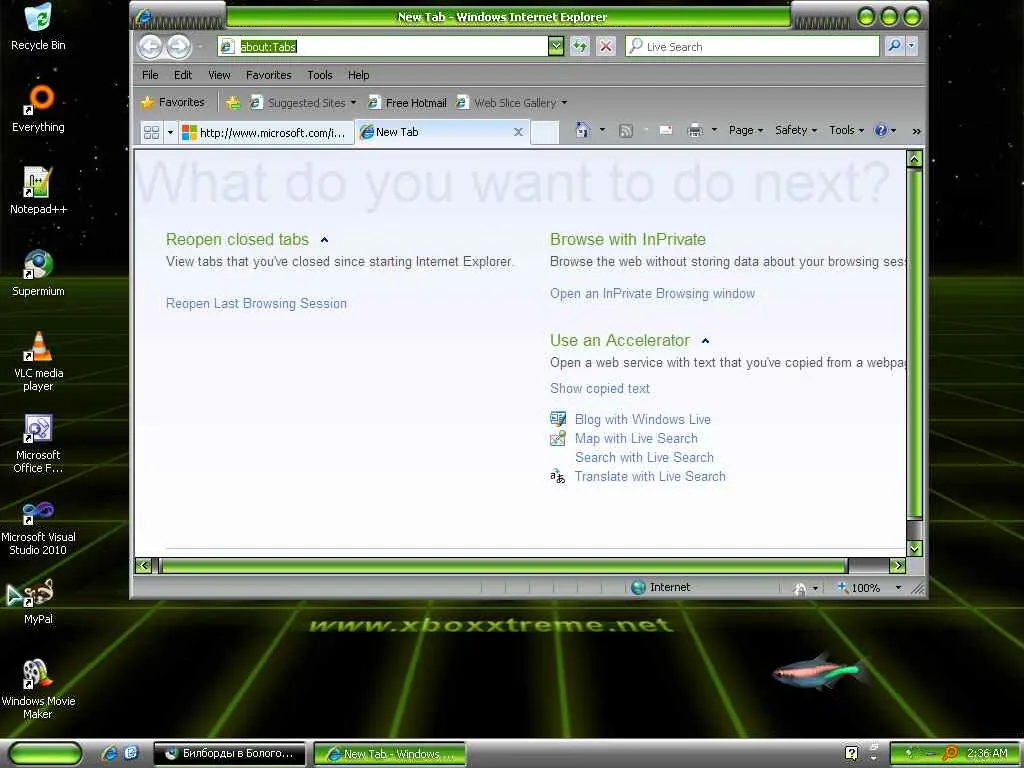This screenshot has height=768, width=1024.
Task: Open Free Hotmail favorites link
Action: pos(408,103)
